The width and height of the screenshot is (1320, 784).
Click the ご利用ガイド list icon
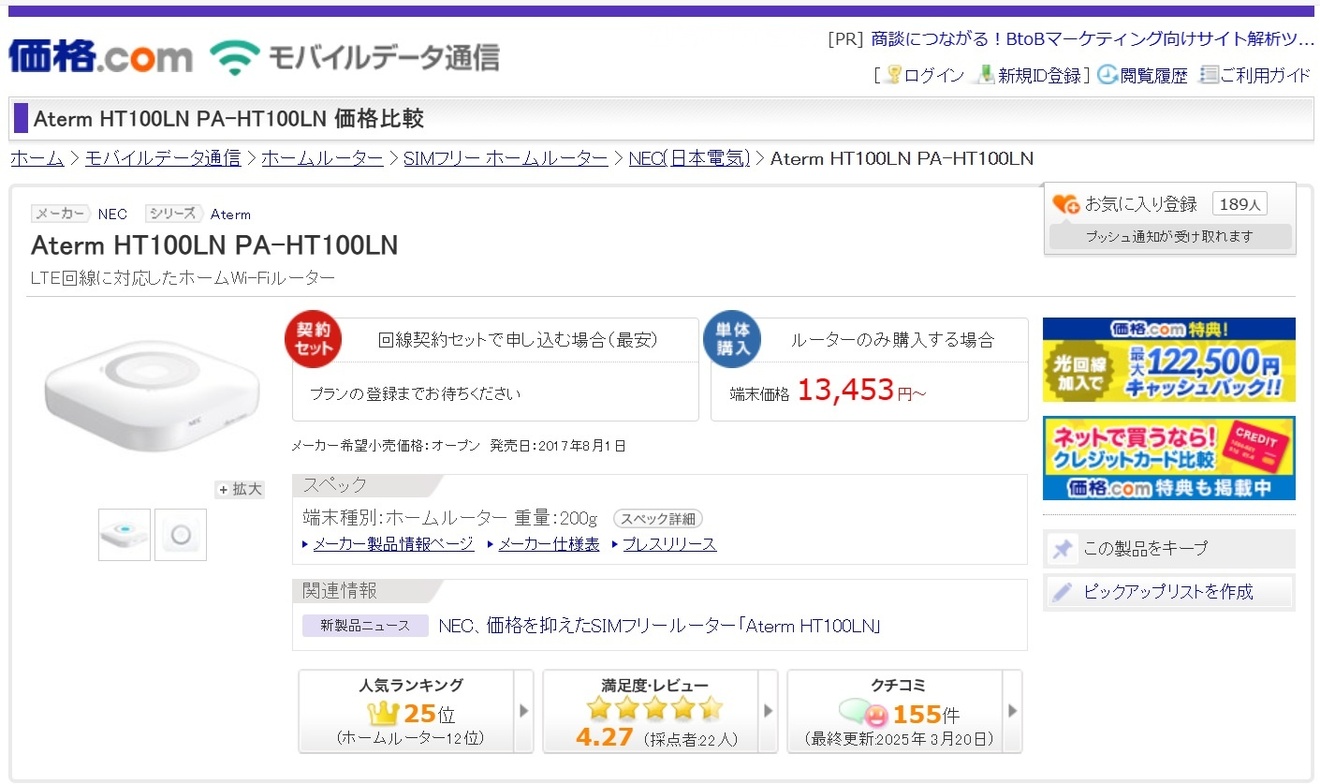(x=1209, y=75)
